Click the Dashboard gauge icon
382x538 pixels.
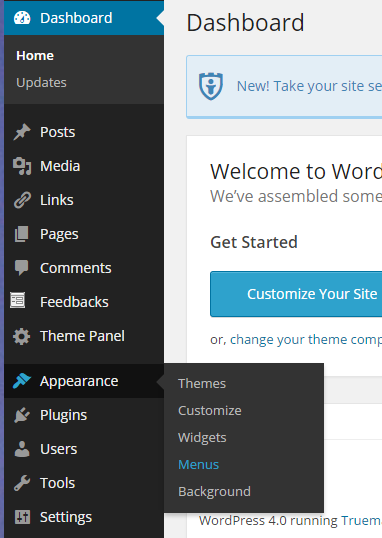22,18
